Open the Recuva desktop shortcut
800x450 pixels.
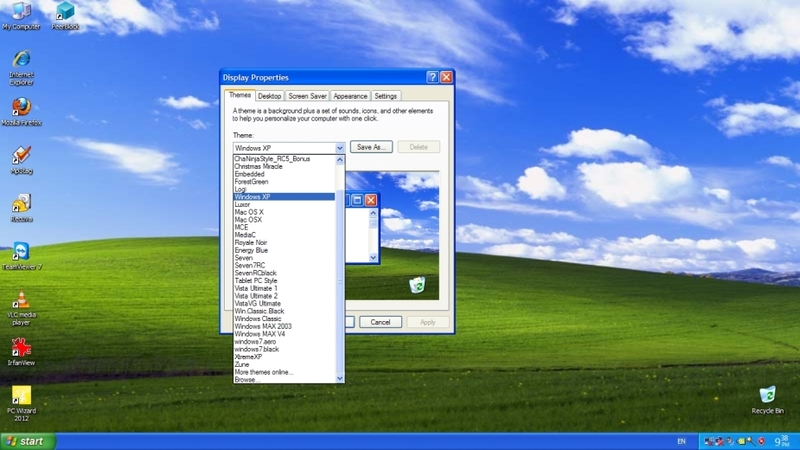click(x=21, y=208)
